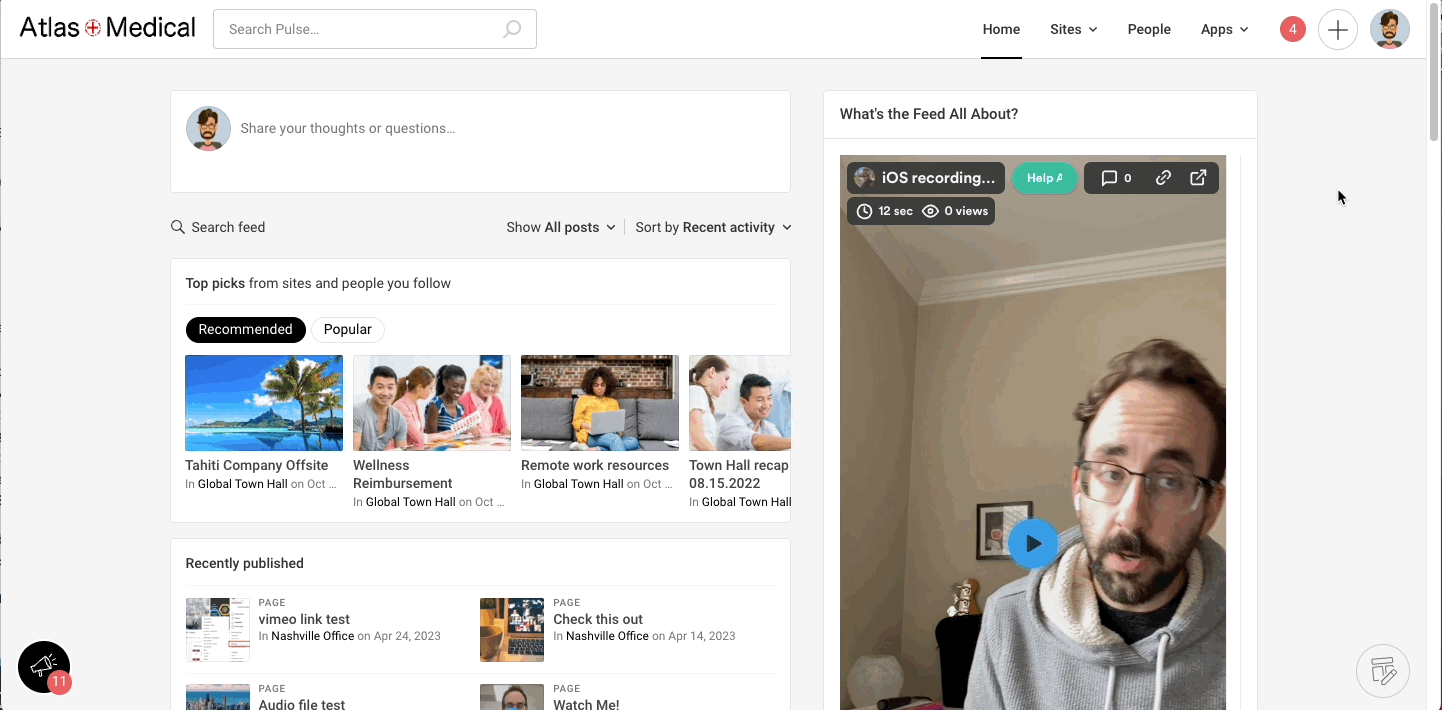The image size is (1442, 710).
Task: Open the user profile avatar menu
Action: coord(1389,29)
